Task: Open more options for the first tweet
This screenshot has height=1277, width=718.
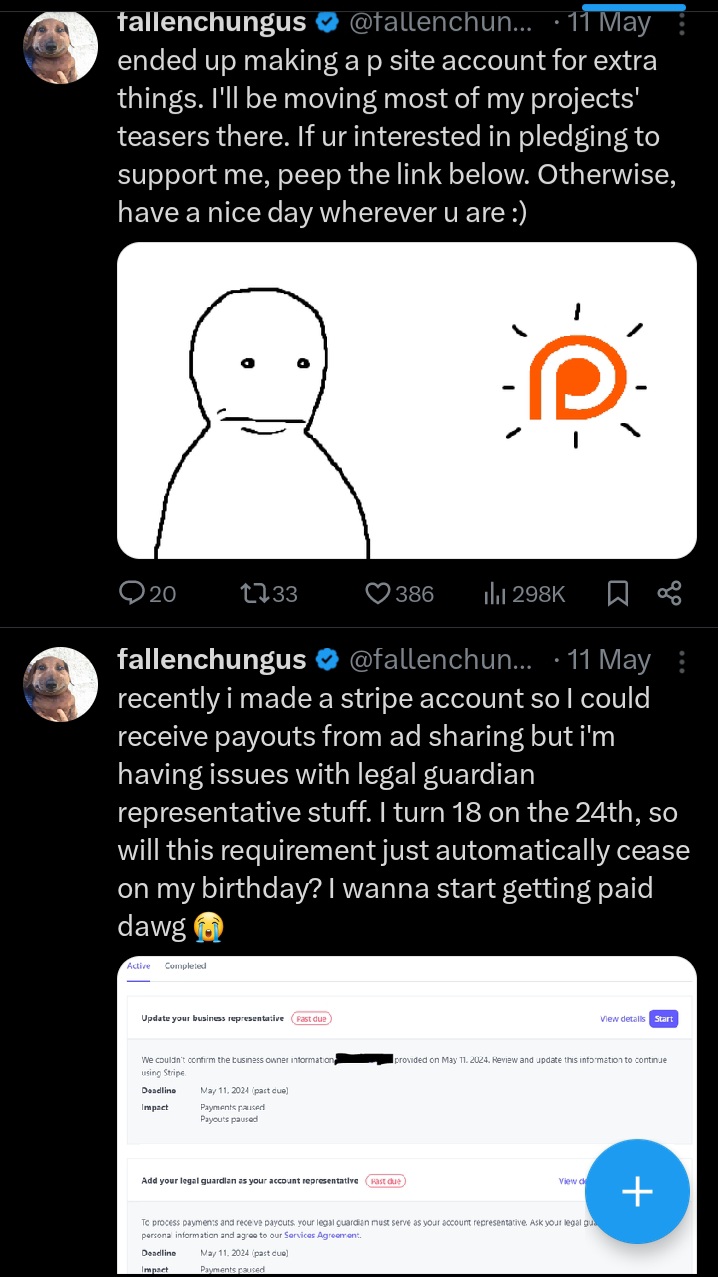Action: [x=682, y=21]
